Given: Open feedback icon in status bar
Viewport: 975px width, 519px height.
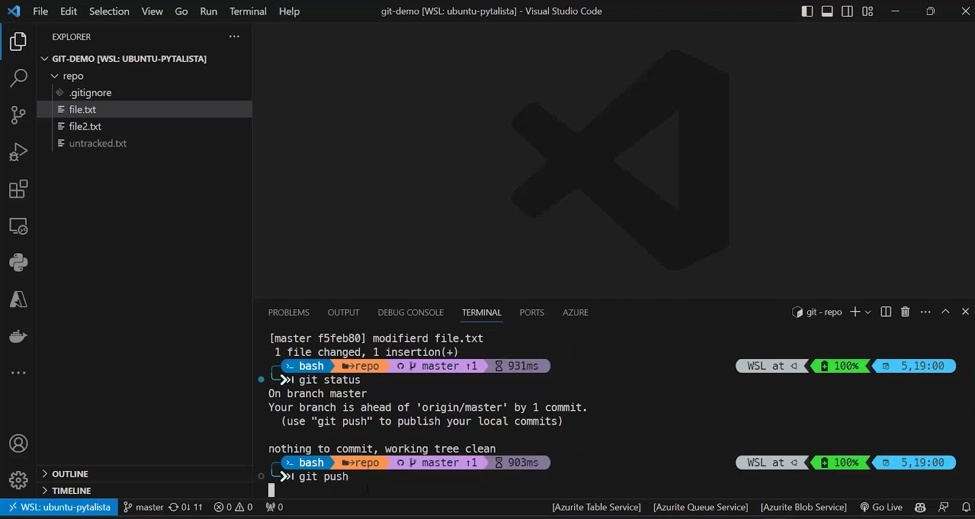Looking at the screenshot, I should [x=943, y=507].
